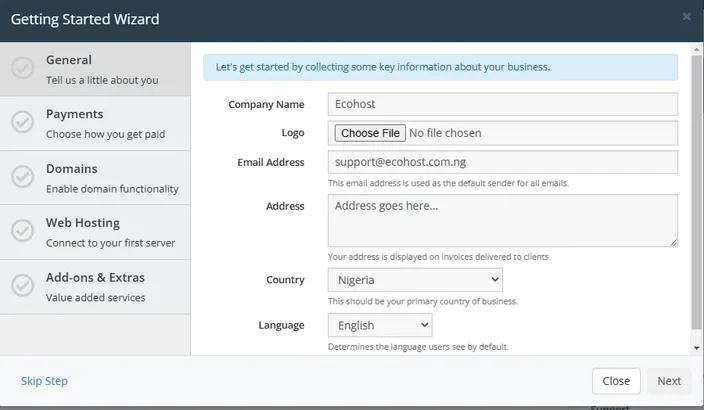Click the Choose File button for Logo
The height and width of the screenshot is (410, 704).
[x=370, y=133]
